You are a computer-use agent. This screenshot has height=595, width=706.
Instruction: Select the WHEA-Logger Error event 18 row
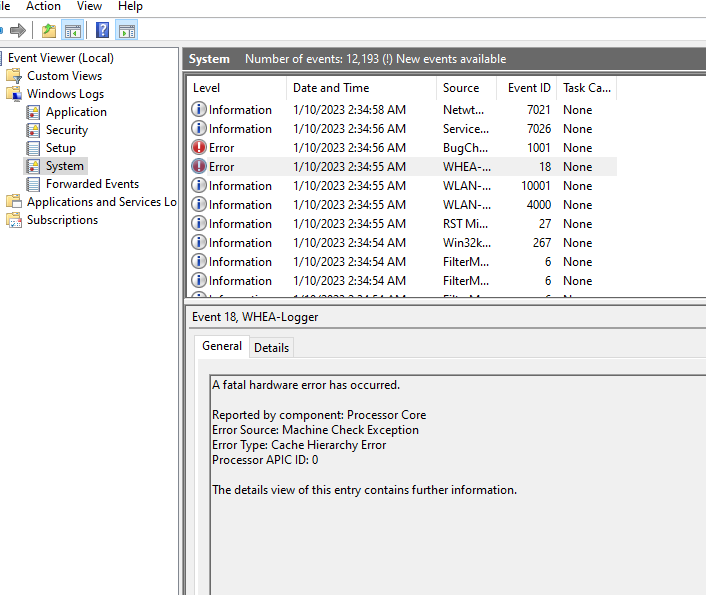(400, 167)
